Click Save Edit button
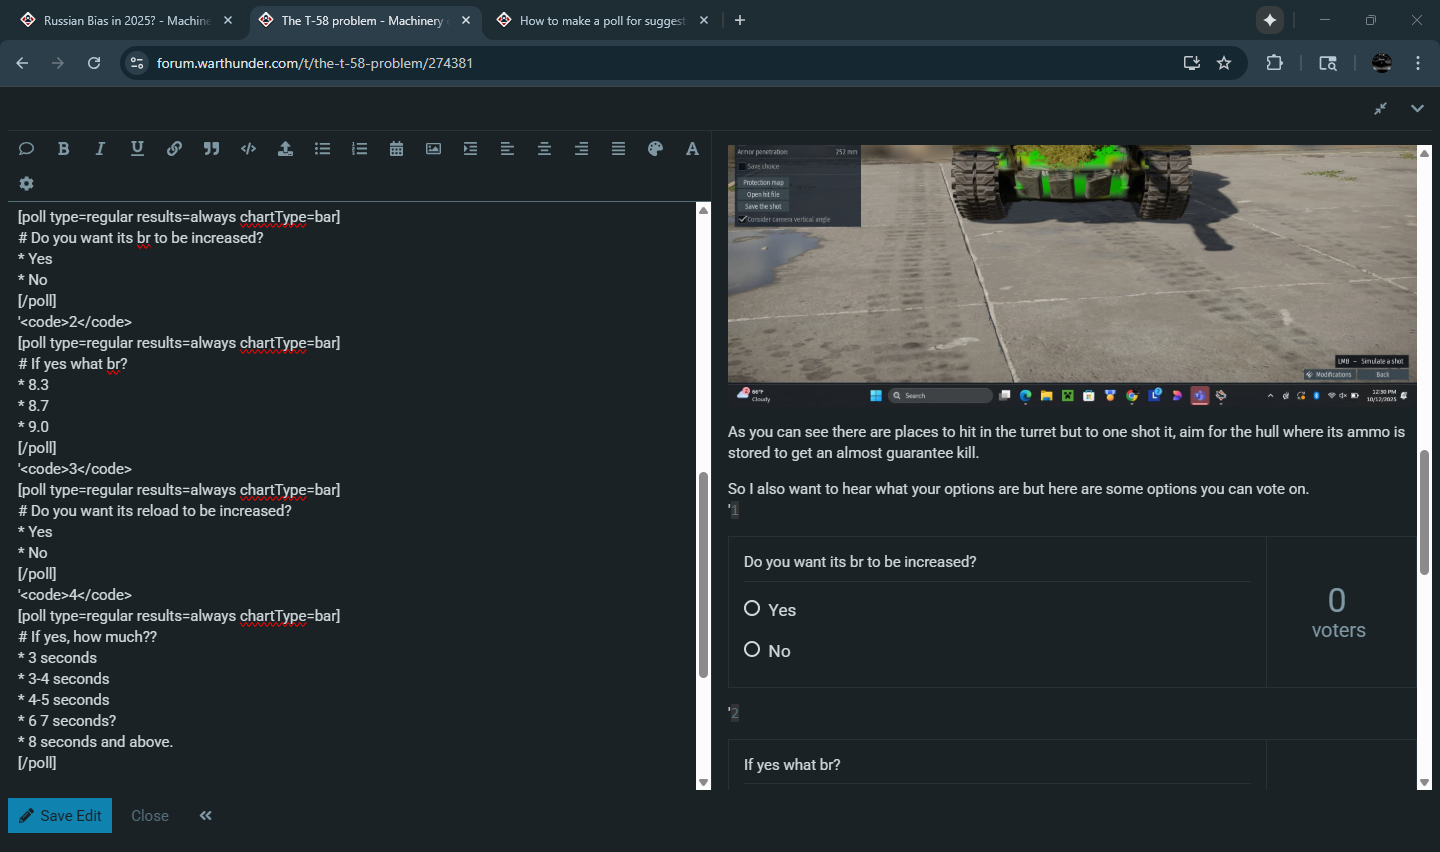Viewport: 1440px width, 852px height. (x=60, y=816)
